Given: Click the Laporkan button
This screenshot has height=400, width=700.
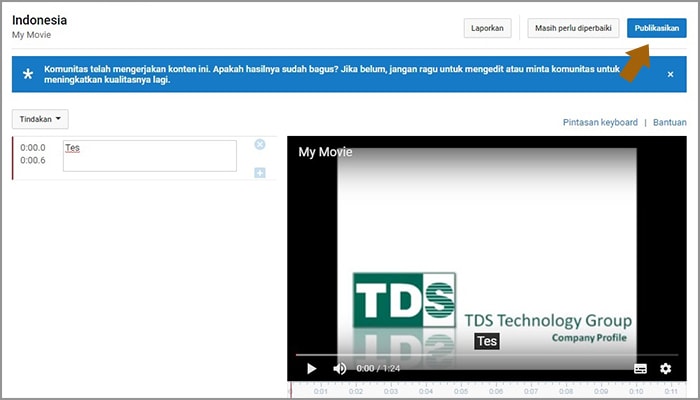Looking at the screenshot, I should click(x=488, y=28).
